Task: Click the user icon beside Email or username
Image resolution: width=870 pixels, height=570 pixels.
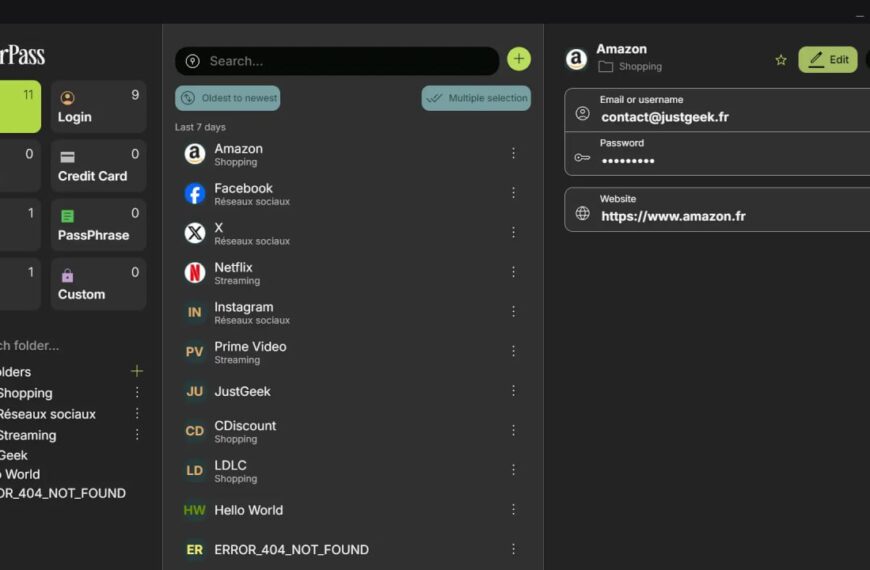Action: point(583,113)
